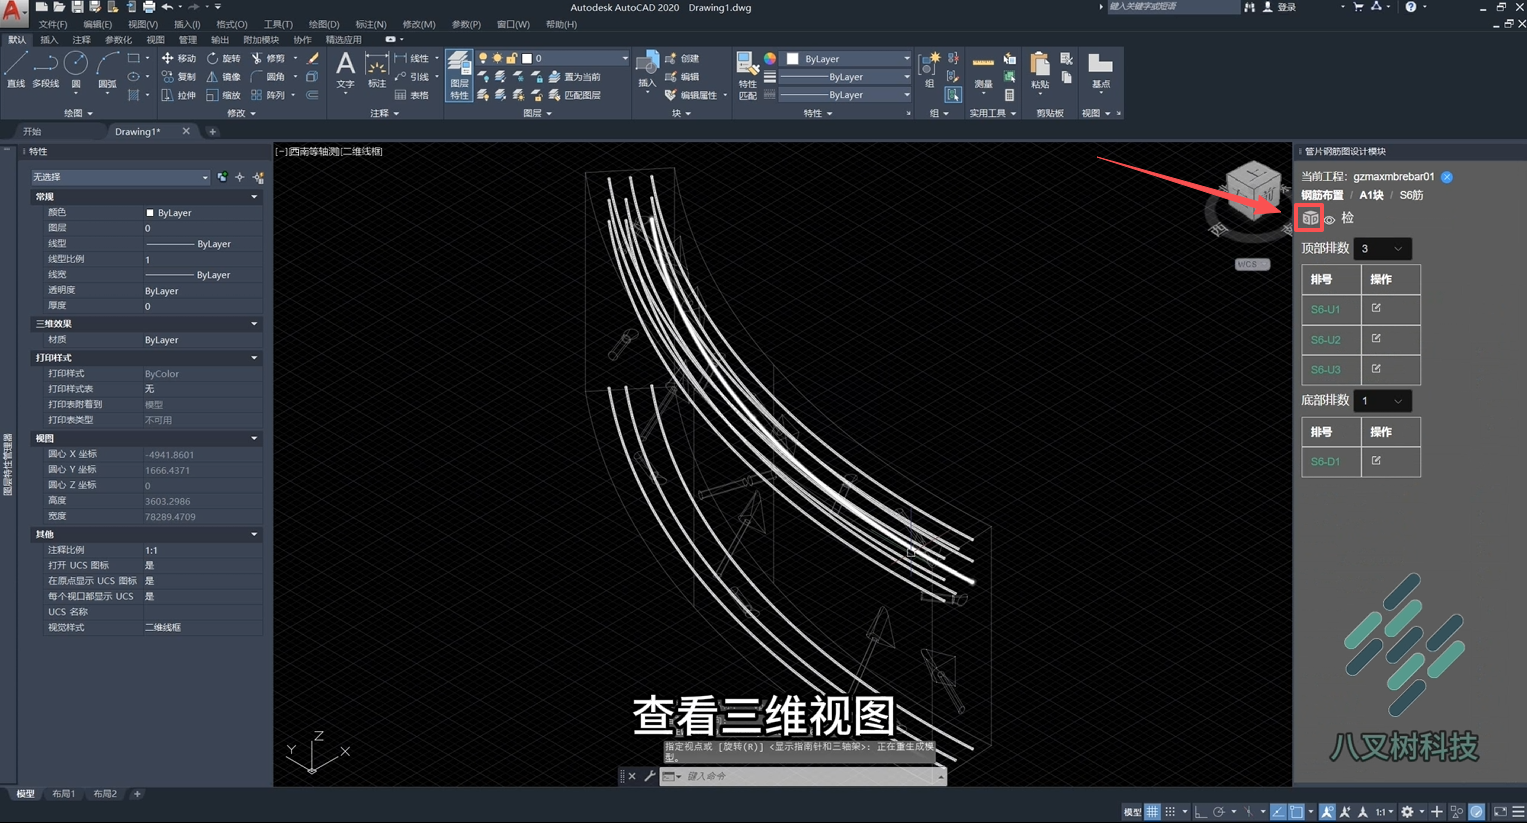Screen dimensions: 1527x823
Task: Select the 直线 line drawing tool
Action: [x=16, y=70]
